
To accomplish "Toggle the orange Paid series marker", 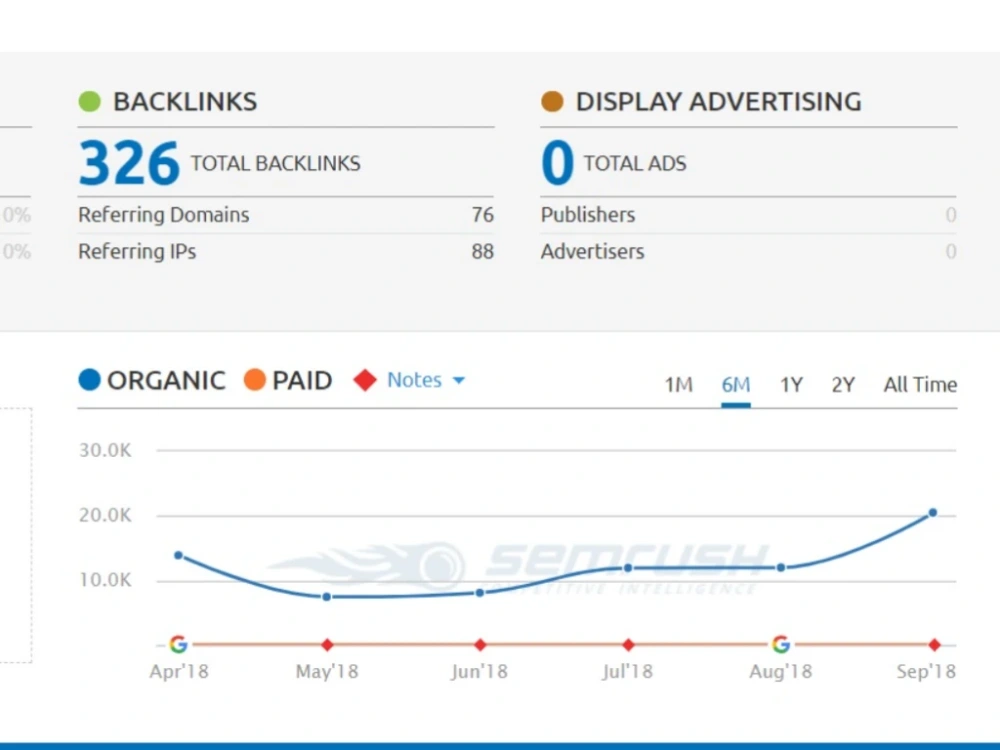I will pyautogui.click(x=254, y=379).
